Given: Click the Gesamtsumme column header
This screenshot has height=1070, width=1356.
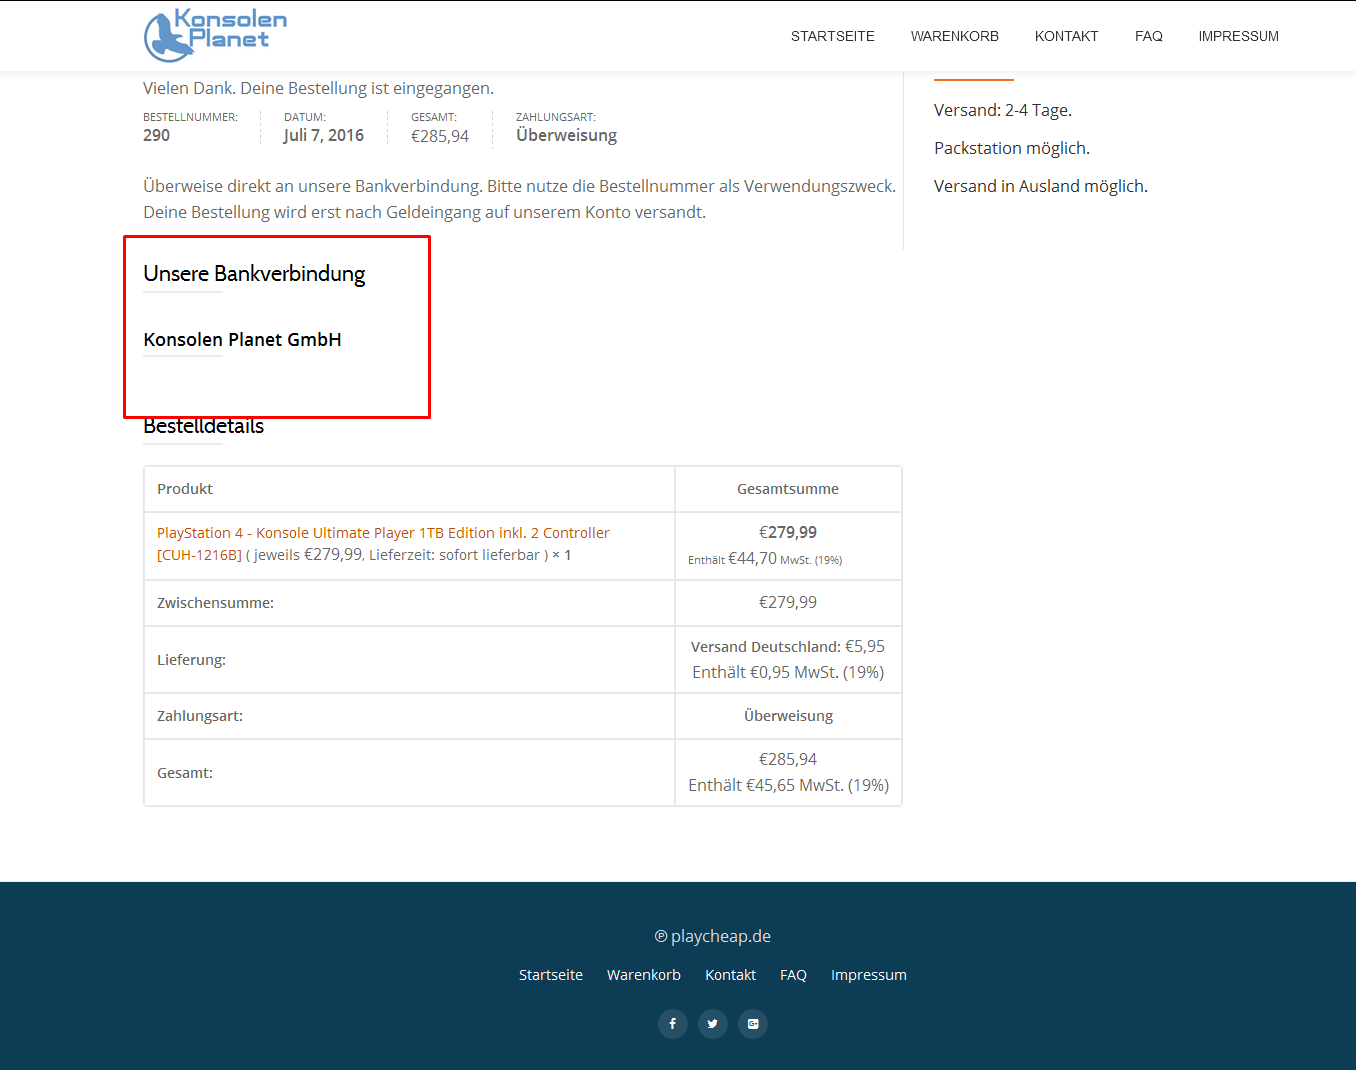Looking at the screenshot, I should (788, 489).
